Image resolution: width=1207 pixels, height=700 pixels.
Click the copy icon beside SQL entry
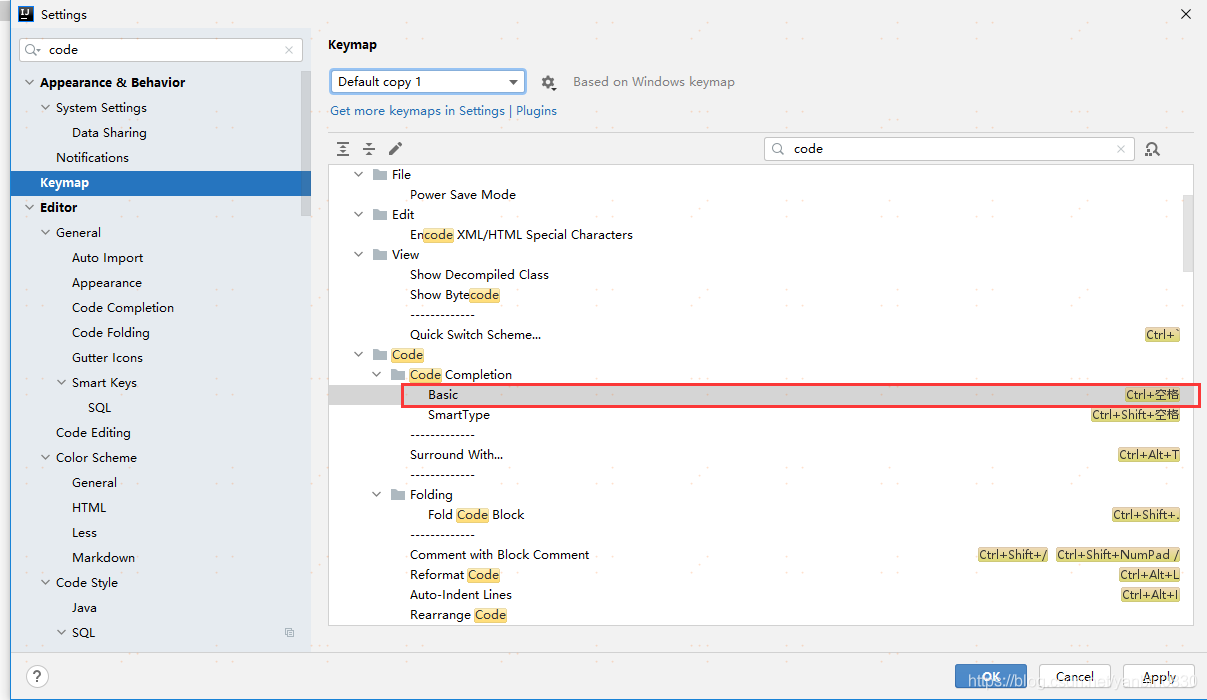289,632
